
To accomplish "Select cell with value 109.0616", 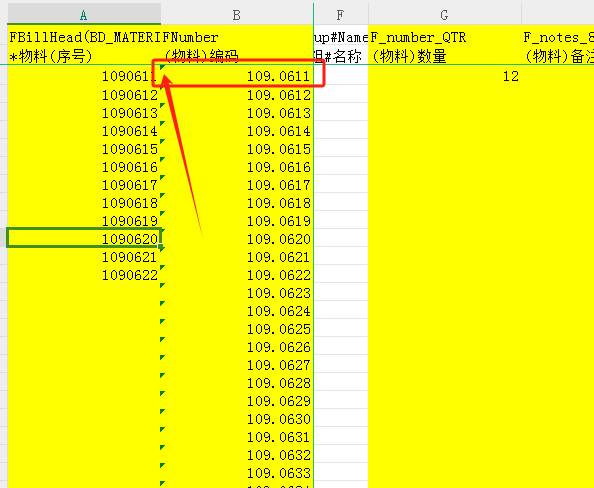I will (237, 166).
